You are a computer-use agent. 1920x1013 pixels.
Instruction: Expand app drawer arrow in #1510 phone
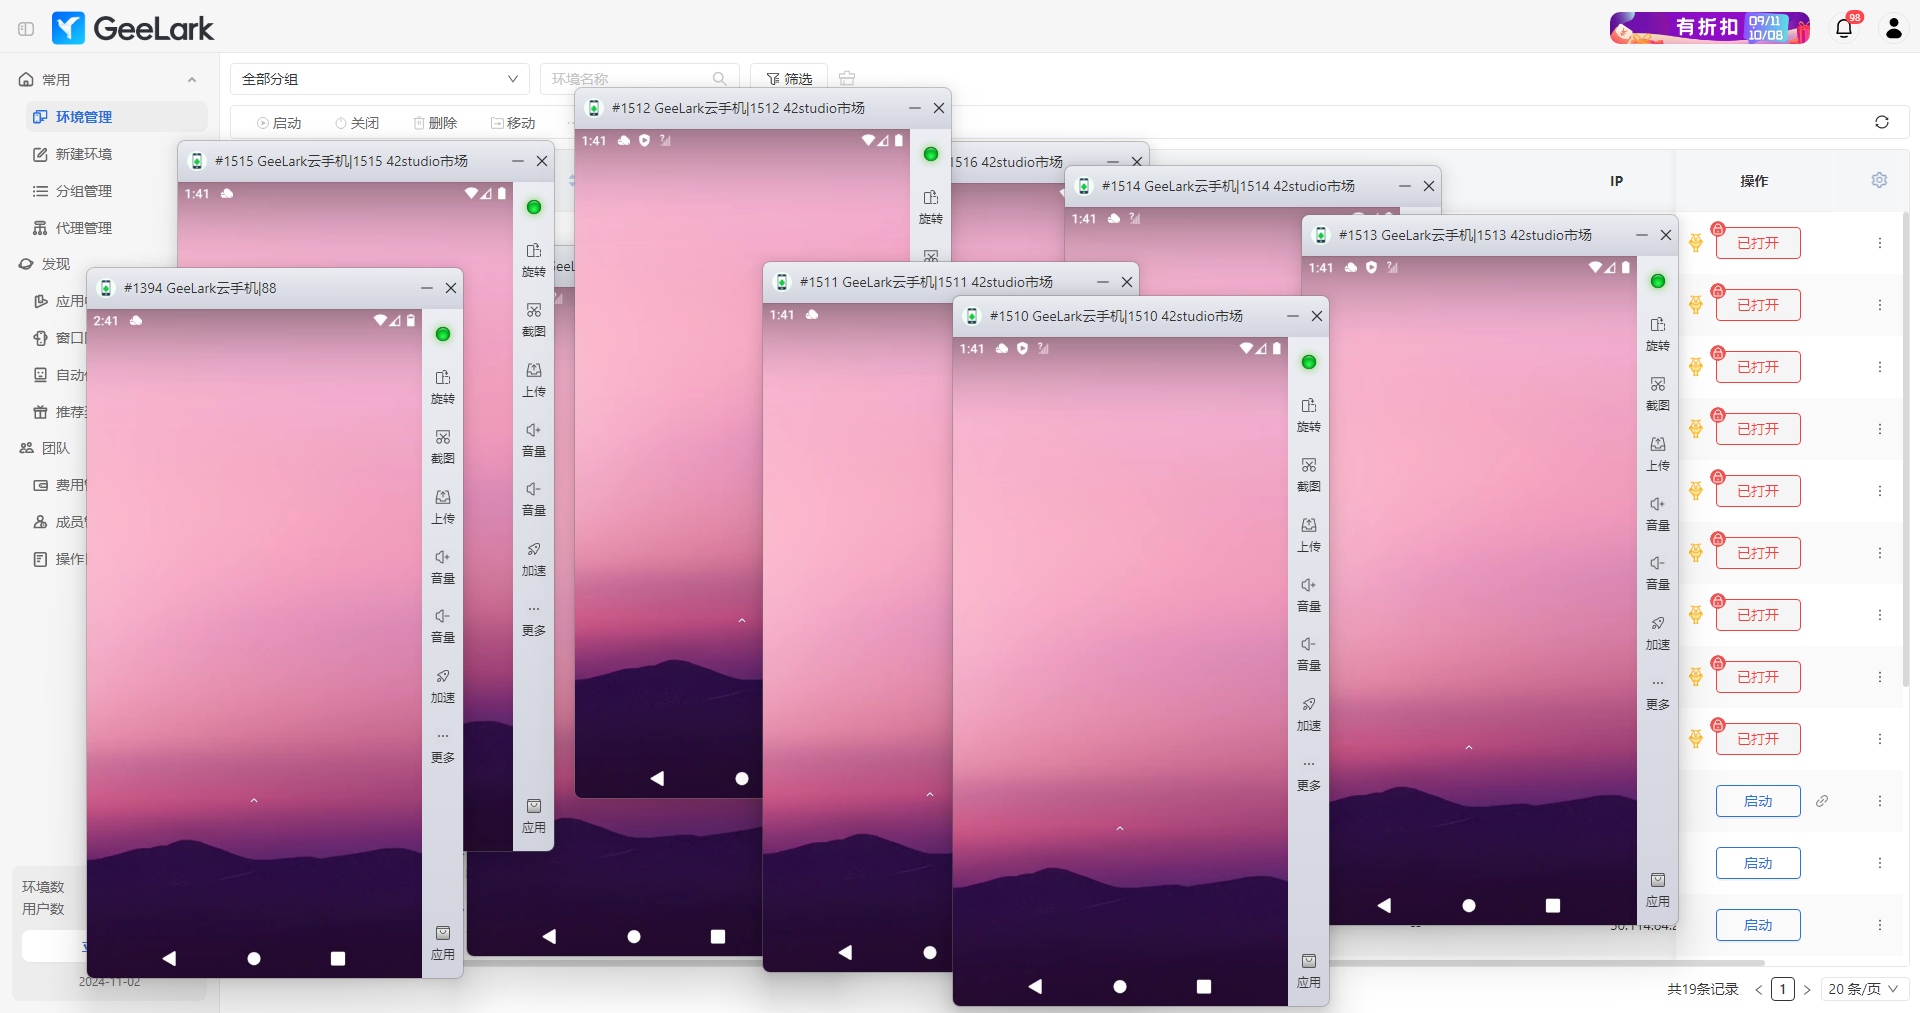point(1120,828)
